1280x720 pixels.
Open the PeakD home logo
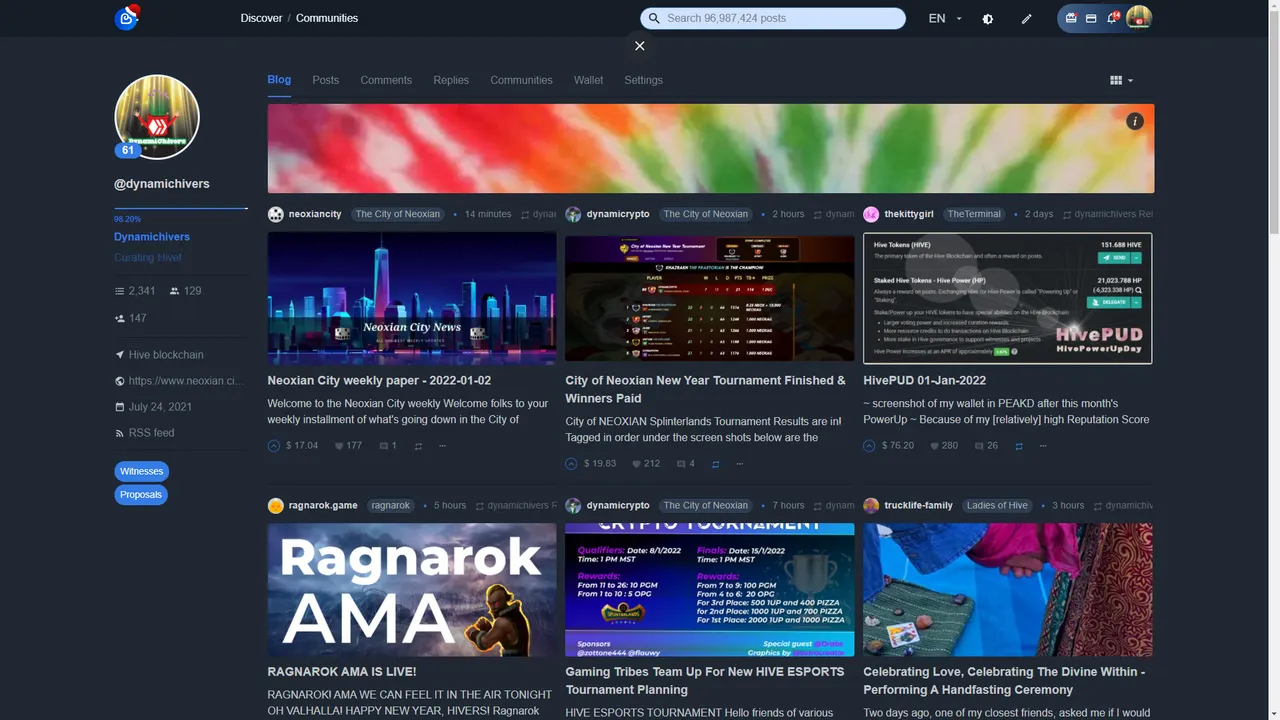pos(127,17)
